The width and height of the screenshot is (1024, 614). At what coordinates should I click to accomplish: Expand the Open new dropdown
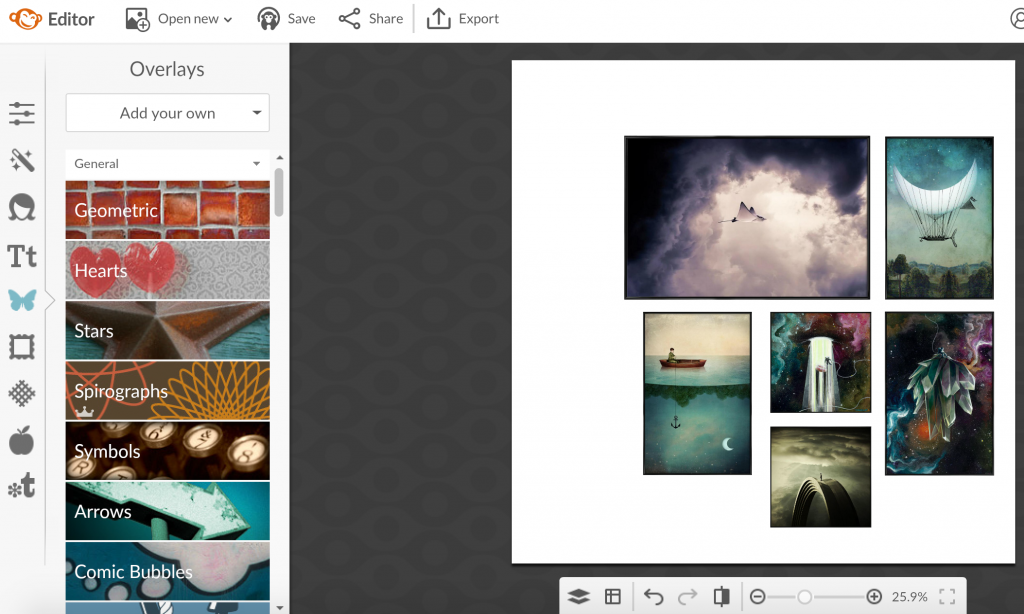coord(228,20)
